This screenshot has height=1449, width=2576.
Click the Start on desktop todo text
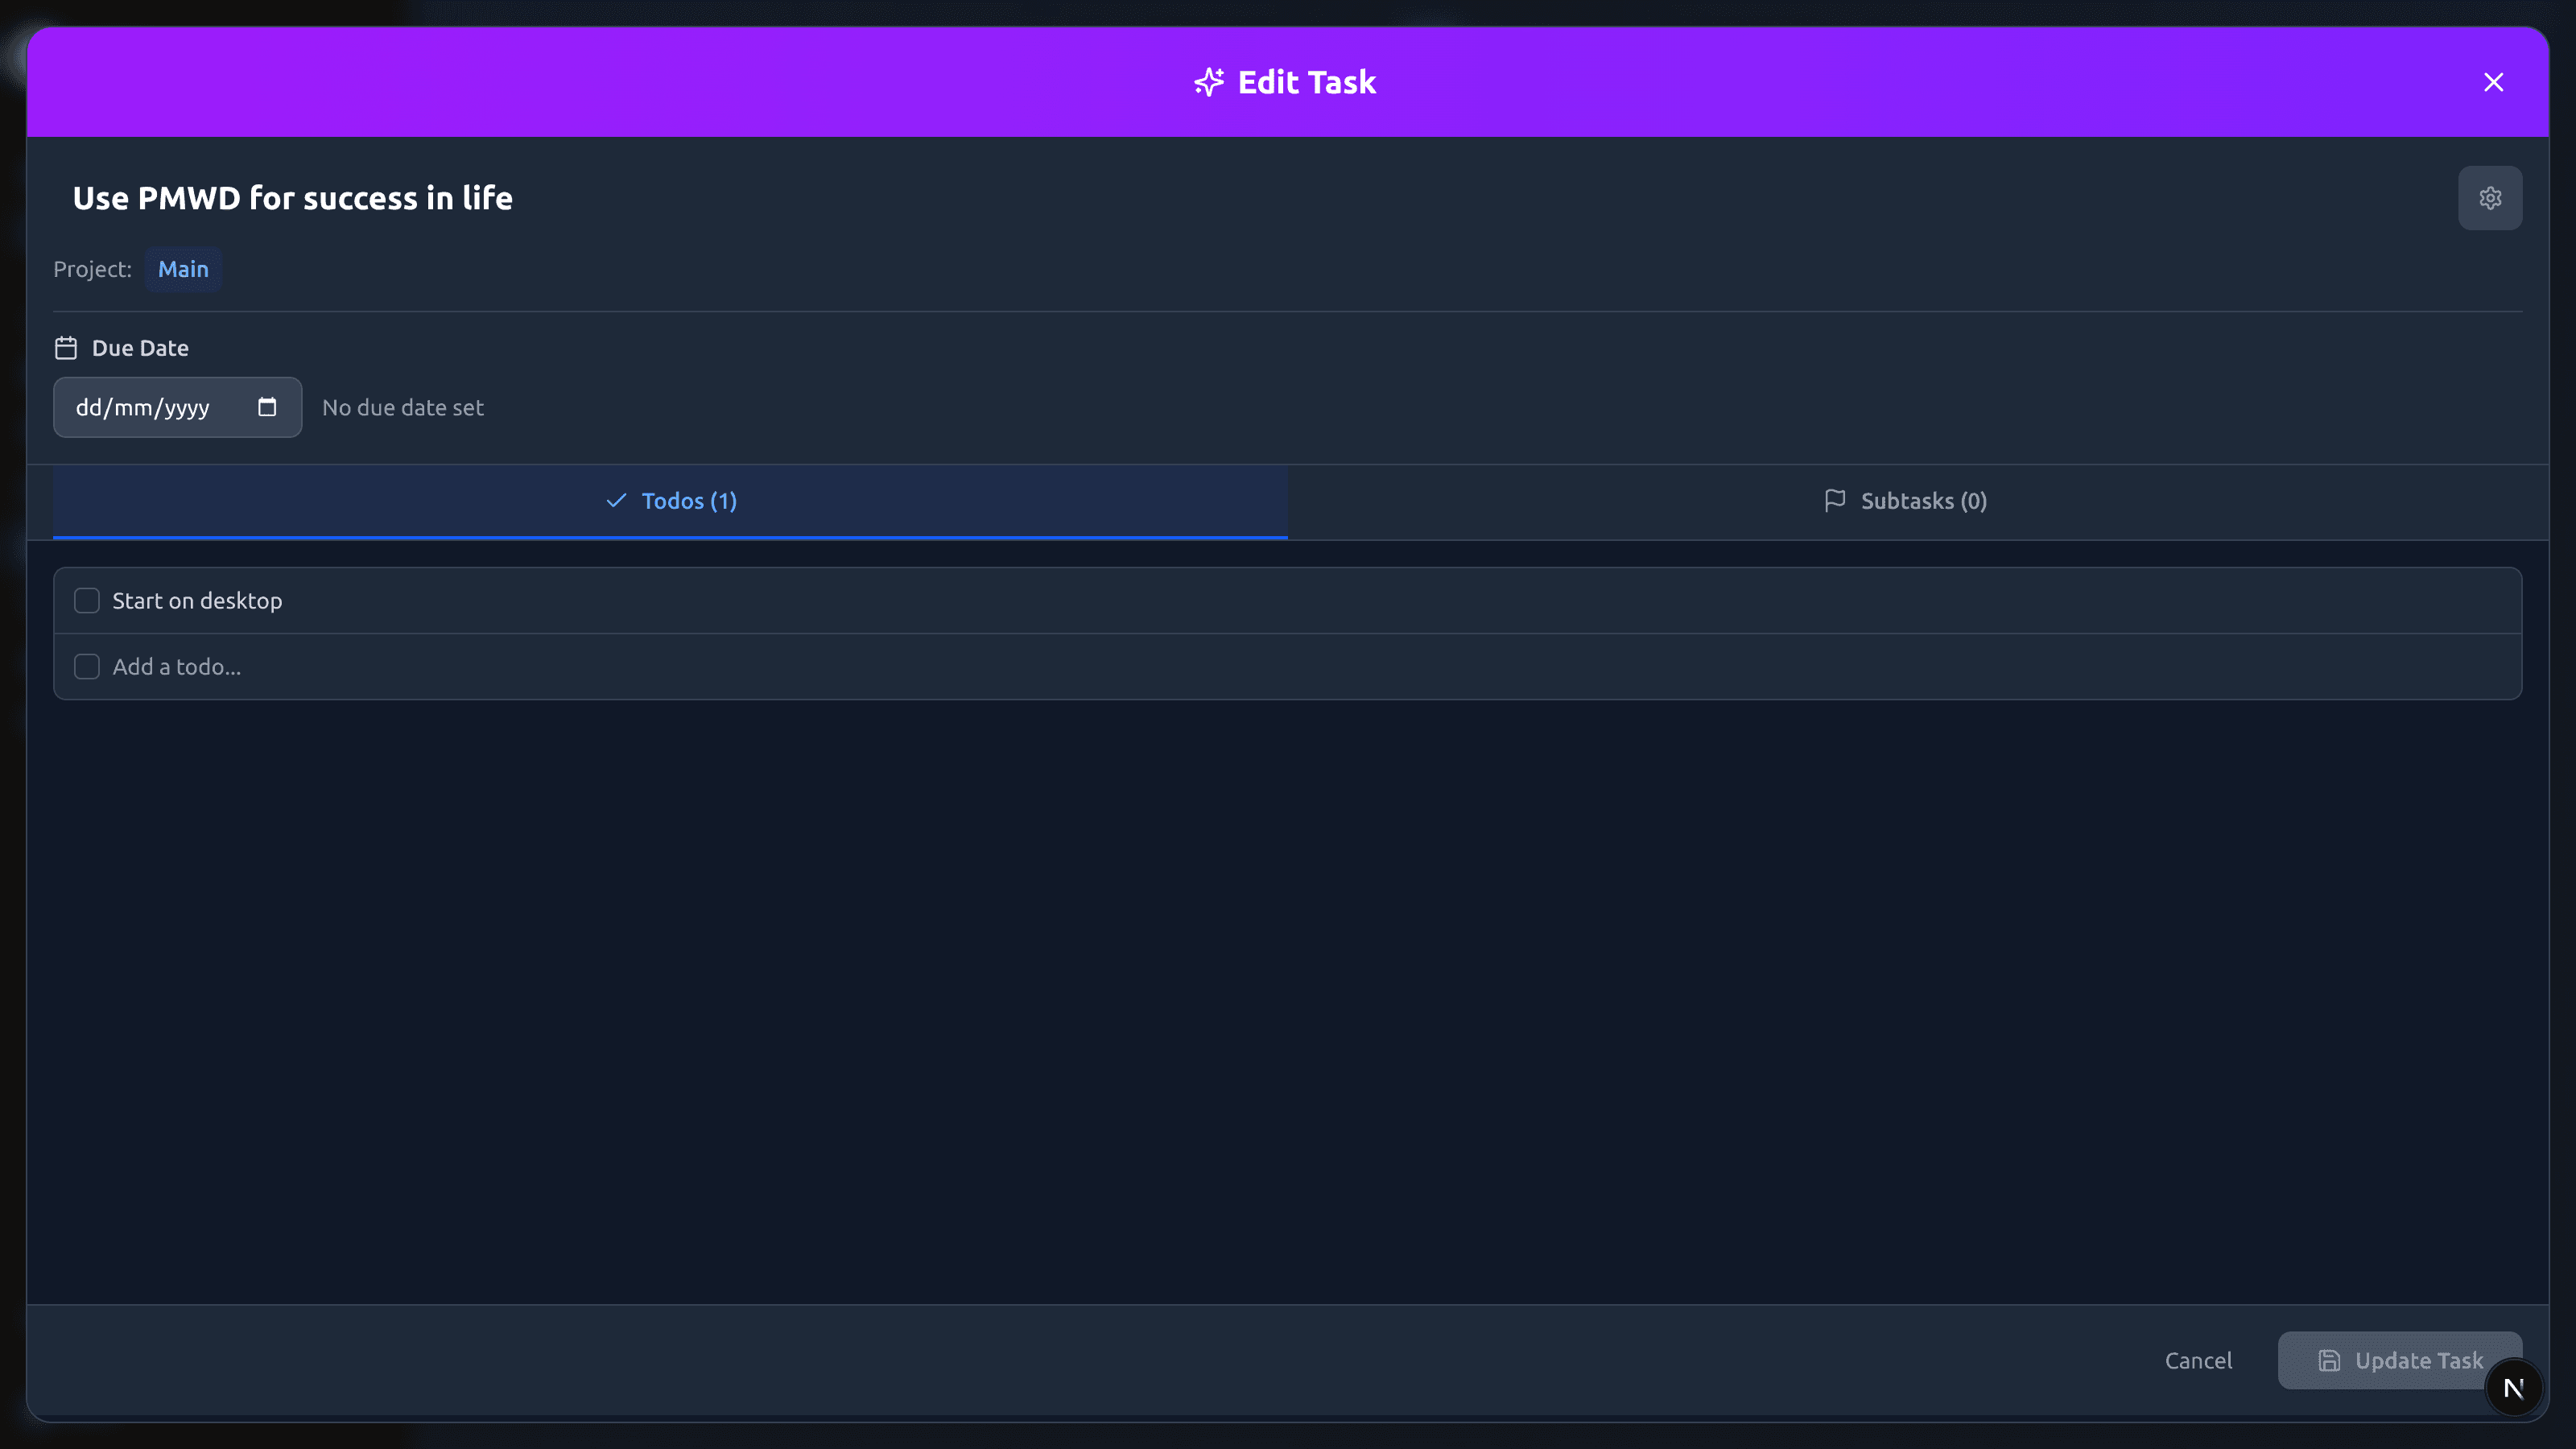(x=197, y=600)
